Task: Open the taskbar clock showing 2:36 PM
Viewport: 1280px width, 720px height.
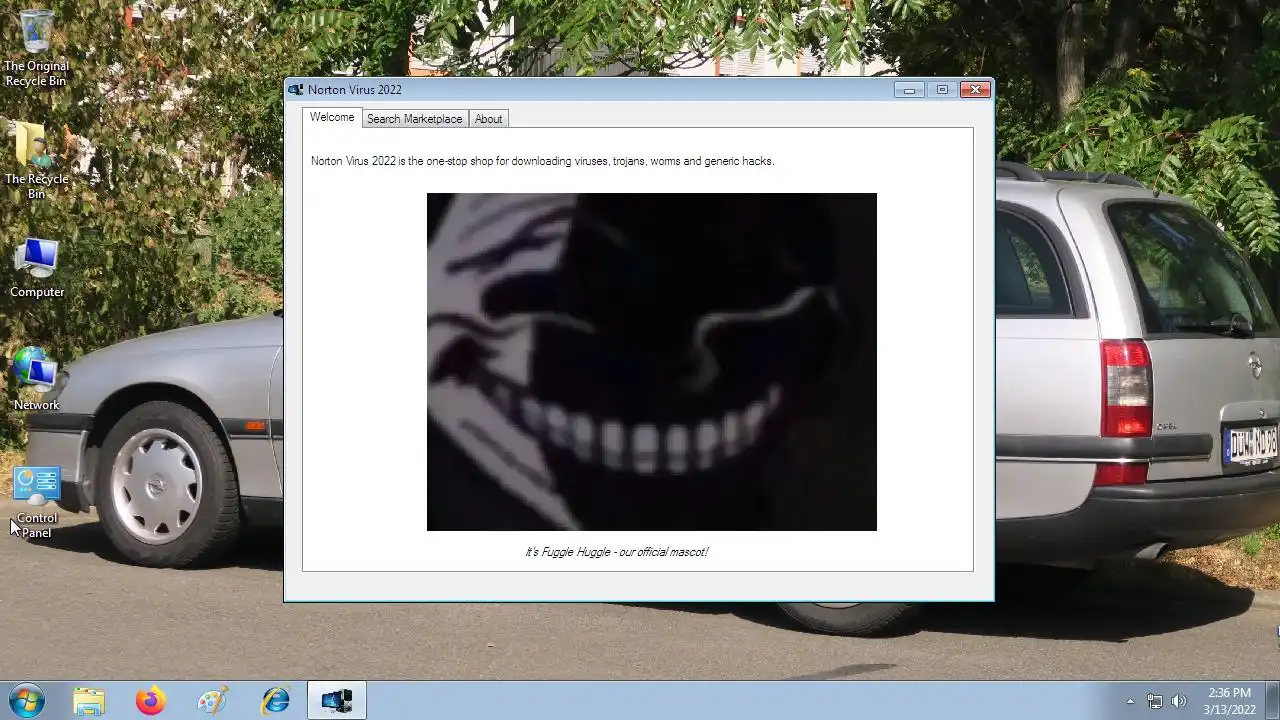Action: pos(1229,701)
